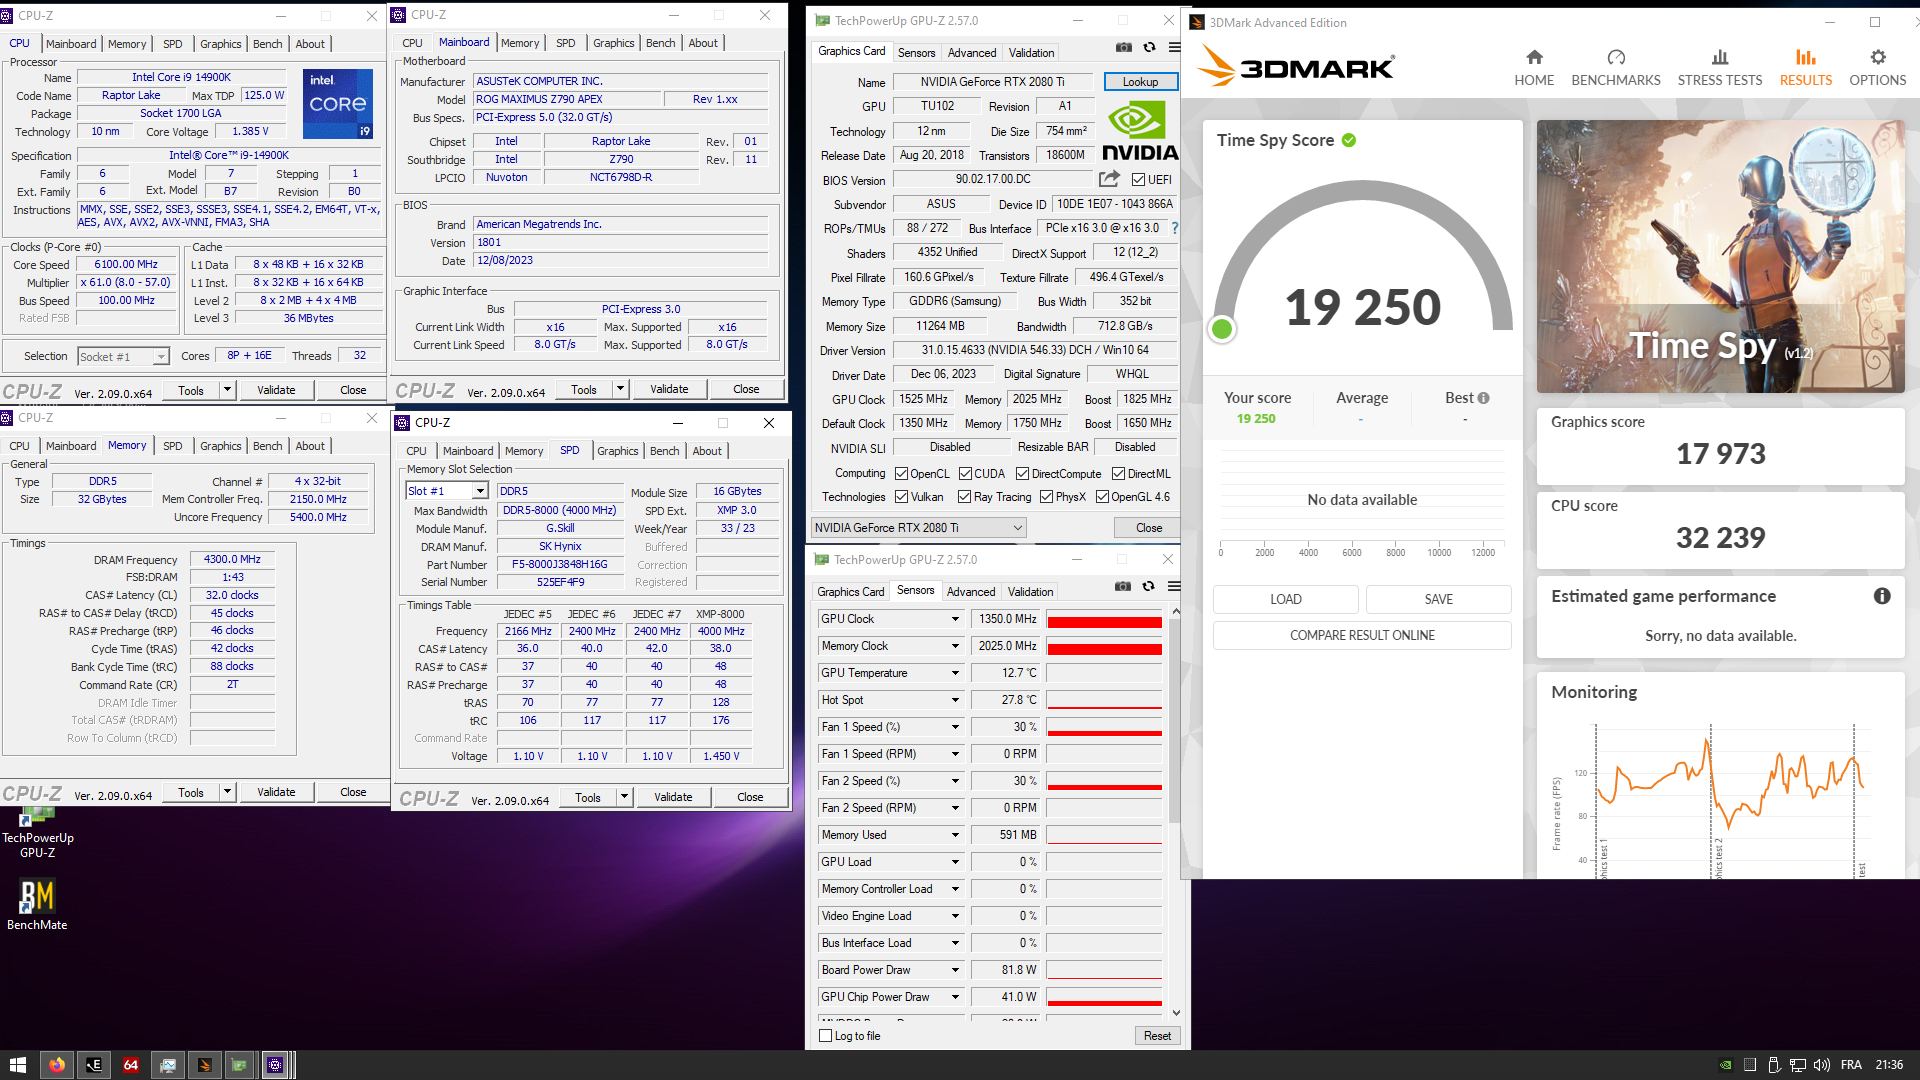Click the info icon next to Best score
The image size is (1920, 1080).
(x=1484, y=398)
